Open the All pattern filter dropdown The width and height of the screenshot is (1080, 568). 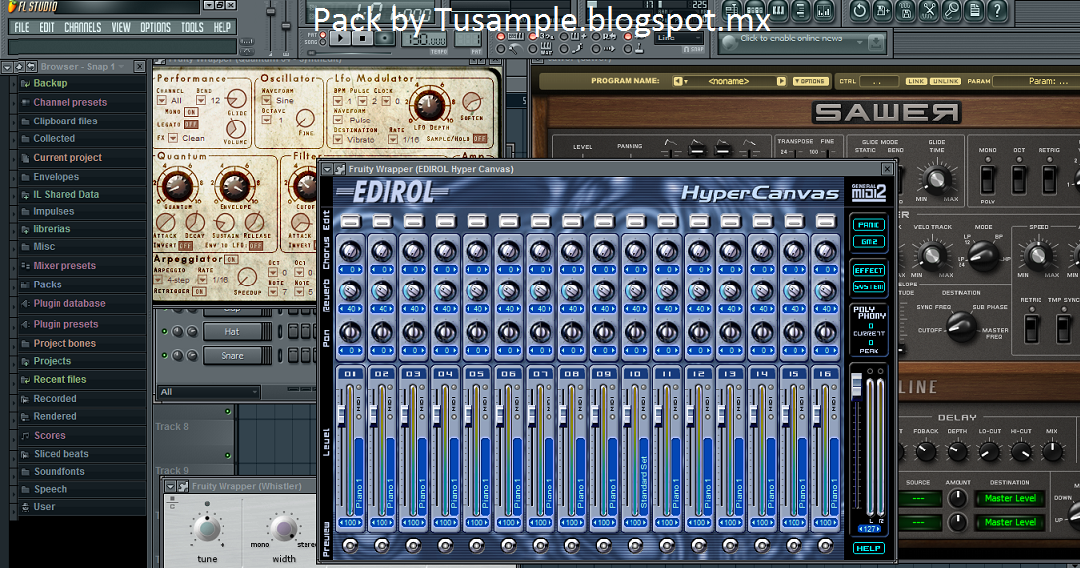point(208,392)
